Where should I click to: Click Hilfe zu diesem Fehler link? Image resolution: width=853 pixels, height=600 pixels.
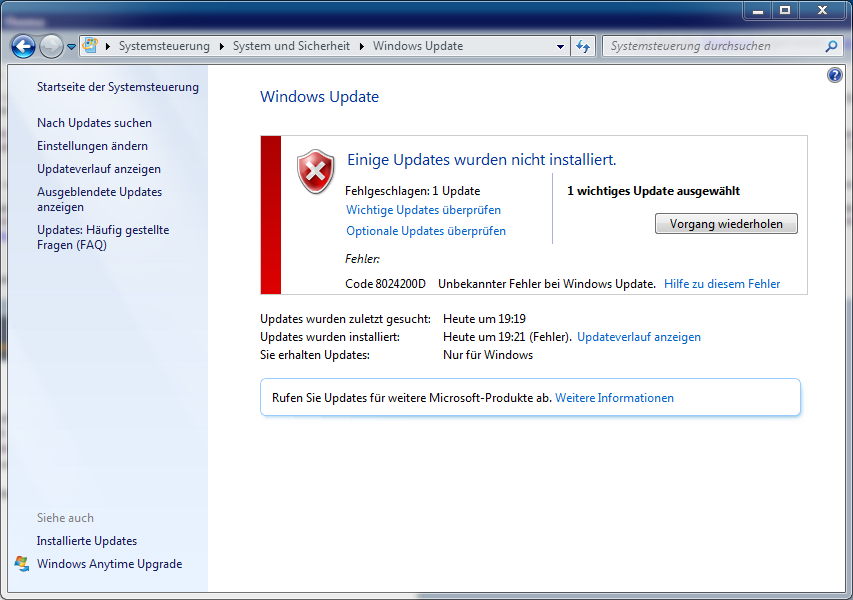722,284
